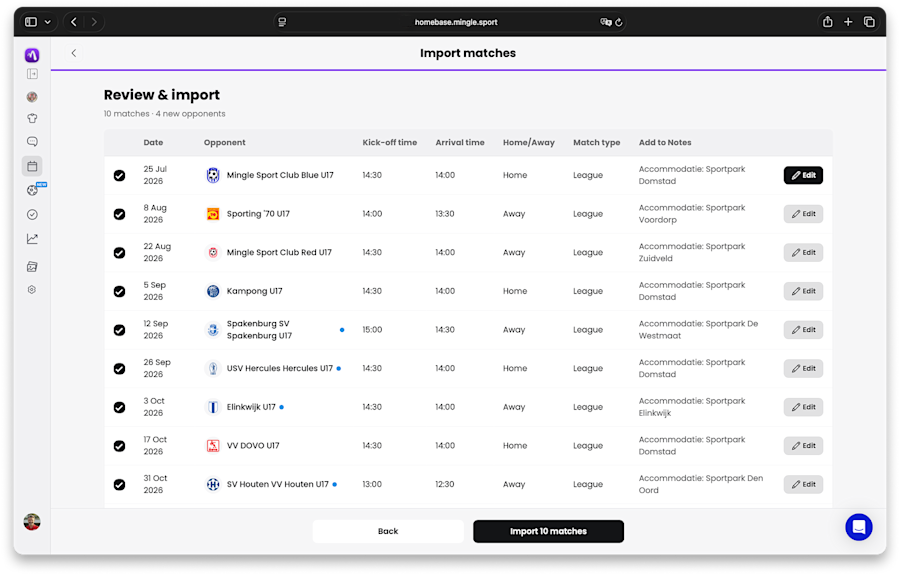Open the chat bubble sidebar icon
Image resolution: width=900 pixels, height=575 pixels.
point(32,141)
